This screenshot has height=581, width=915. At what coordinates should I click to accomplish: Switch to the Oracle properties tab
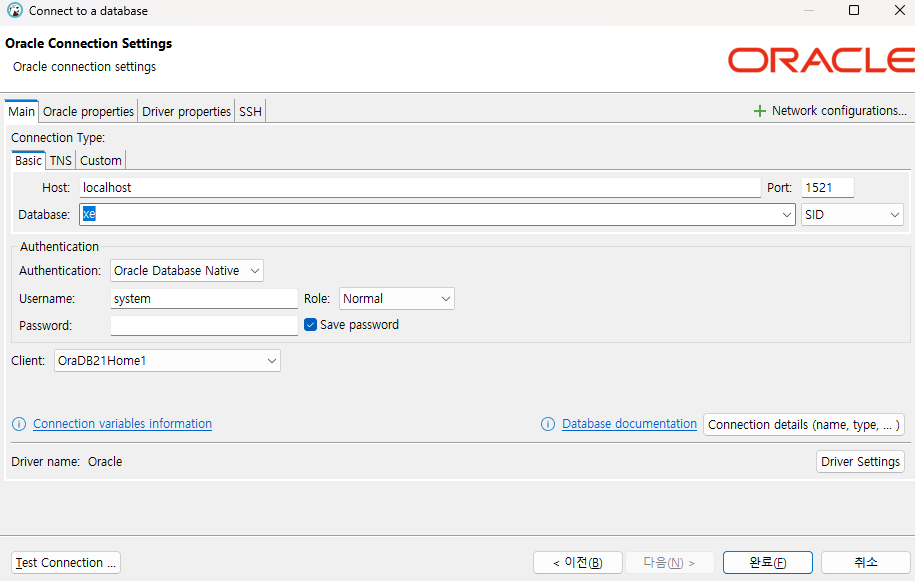(x=88, y=111)
